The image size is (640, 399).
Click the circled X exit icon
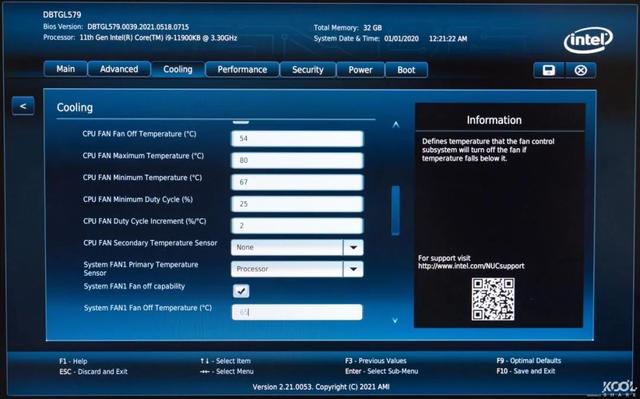(x=580, y=70)
